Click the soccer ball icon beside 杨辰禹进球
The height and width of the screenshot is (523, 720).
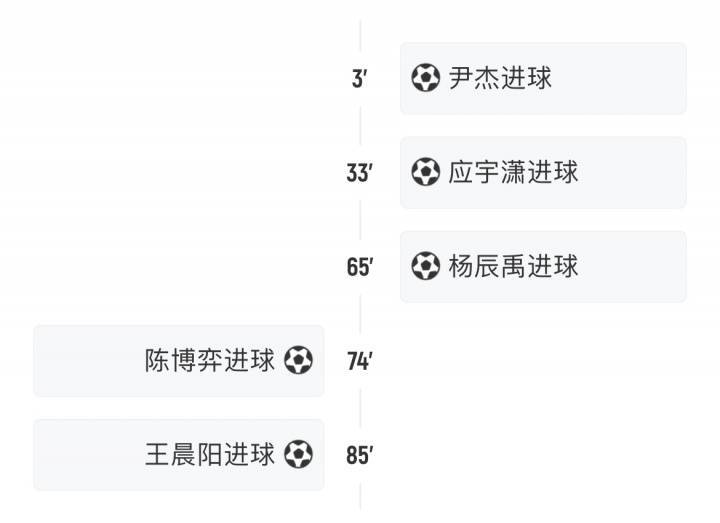[x=426, y=266]
